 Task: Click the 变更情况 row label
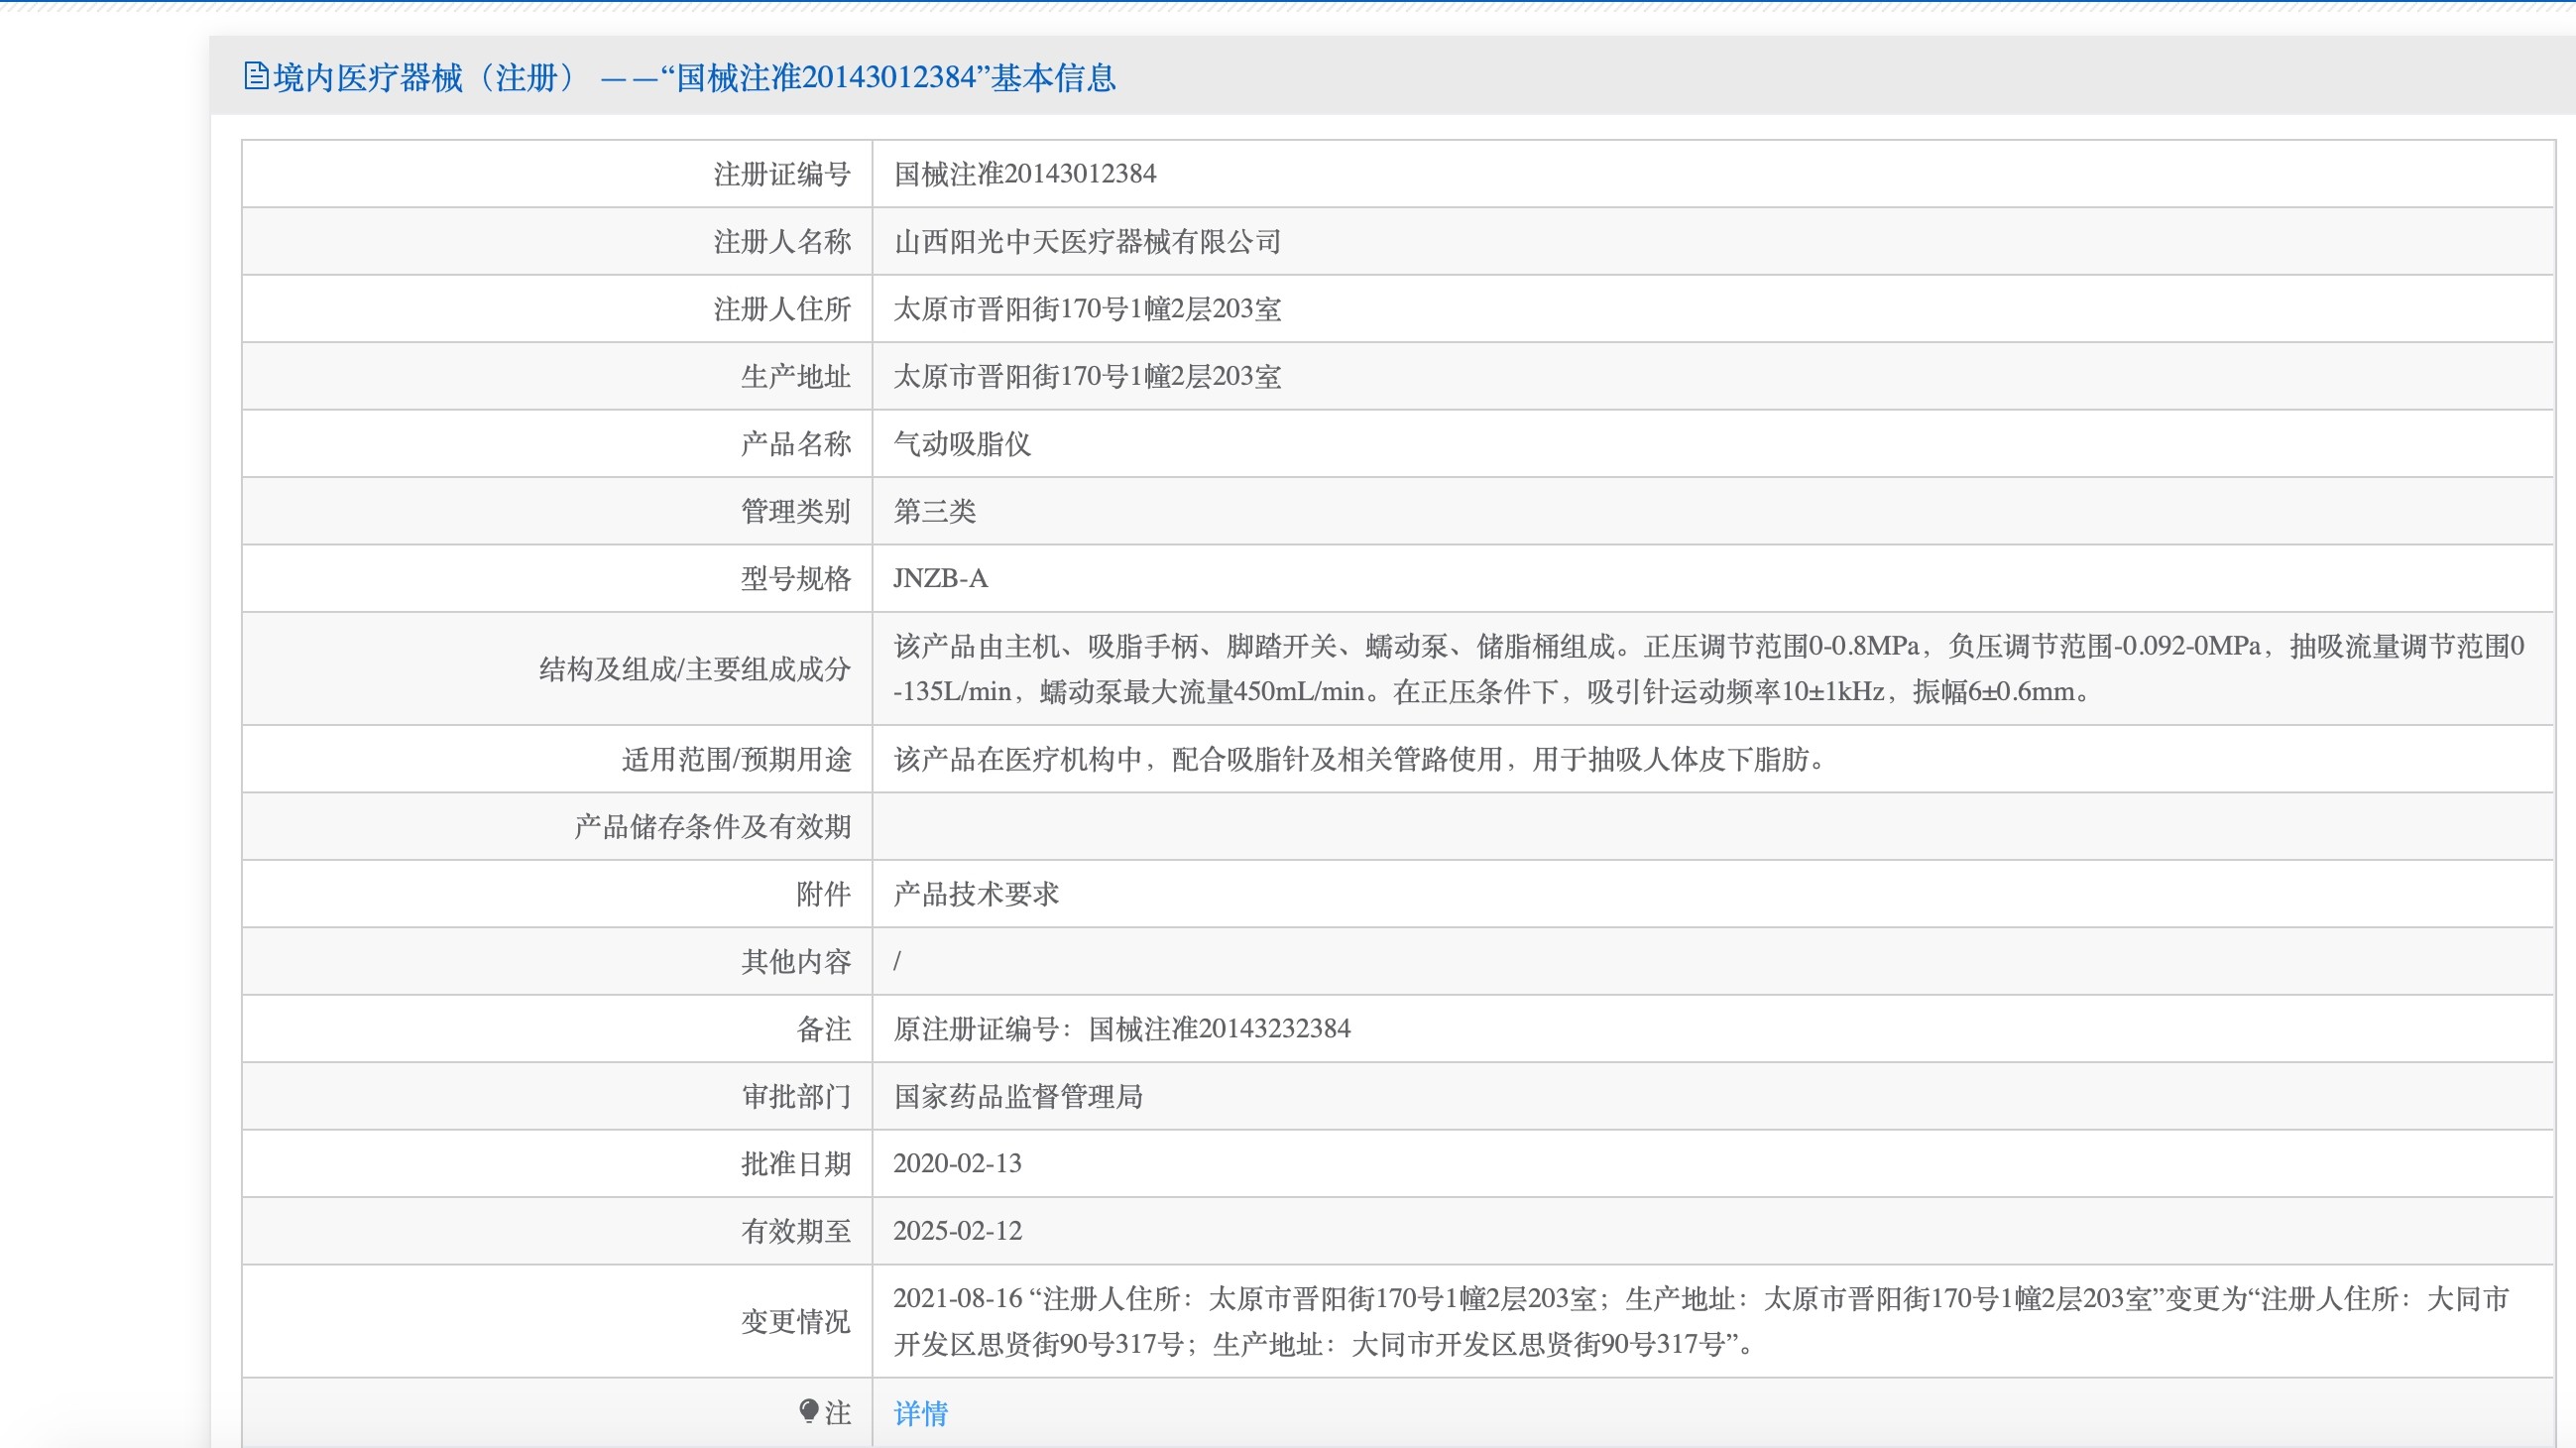pos(796,1322)
